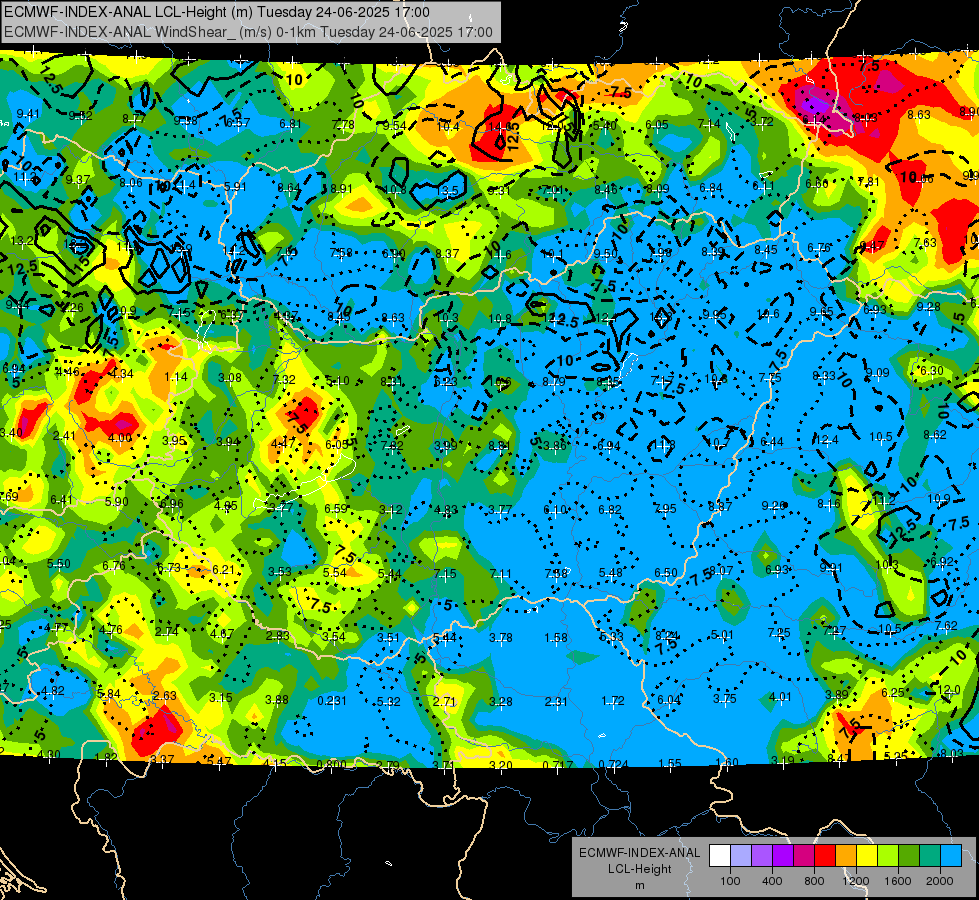The image size is (979, 900).
Task: Click the map value '7.14'
Action: (x=709, y=124)
